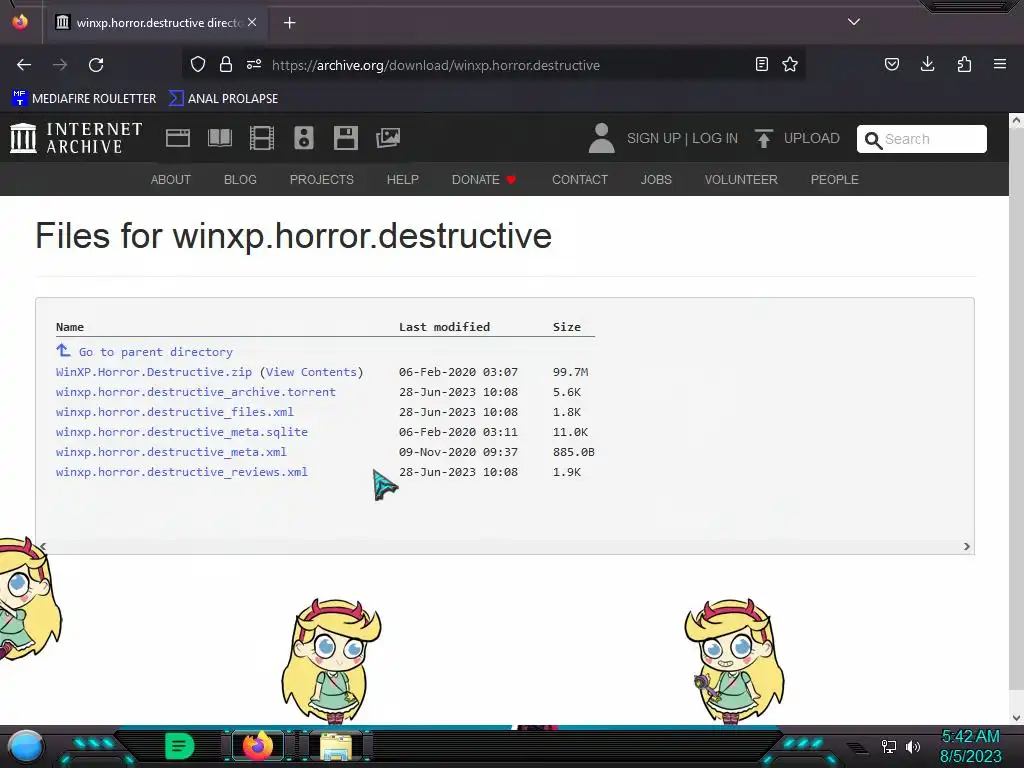The image size is (1024, 768).
Task: Click the 99.7M size value
Action: click(x=571, y=372)
